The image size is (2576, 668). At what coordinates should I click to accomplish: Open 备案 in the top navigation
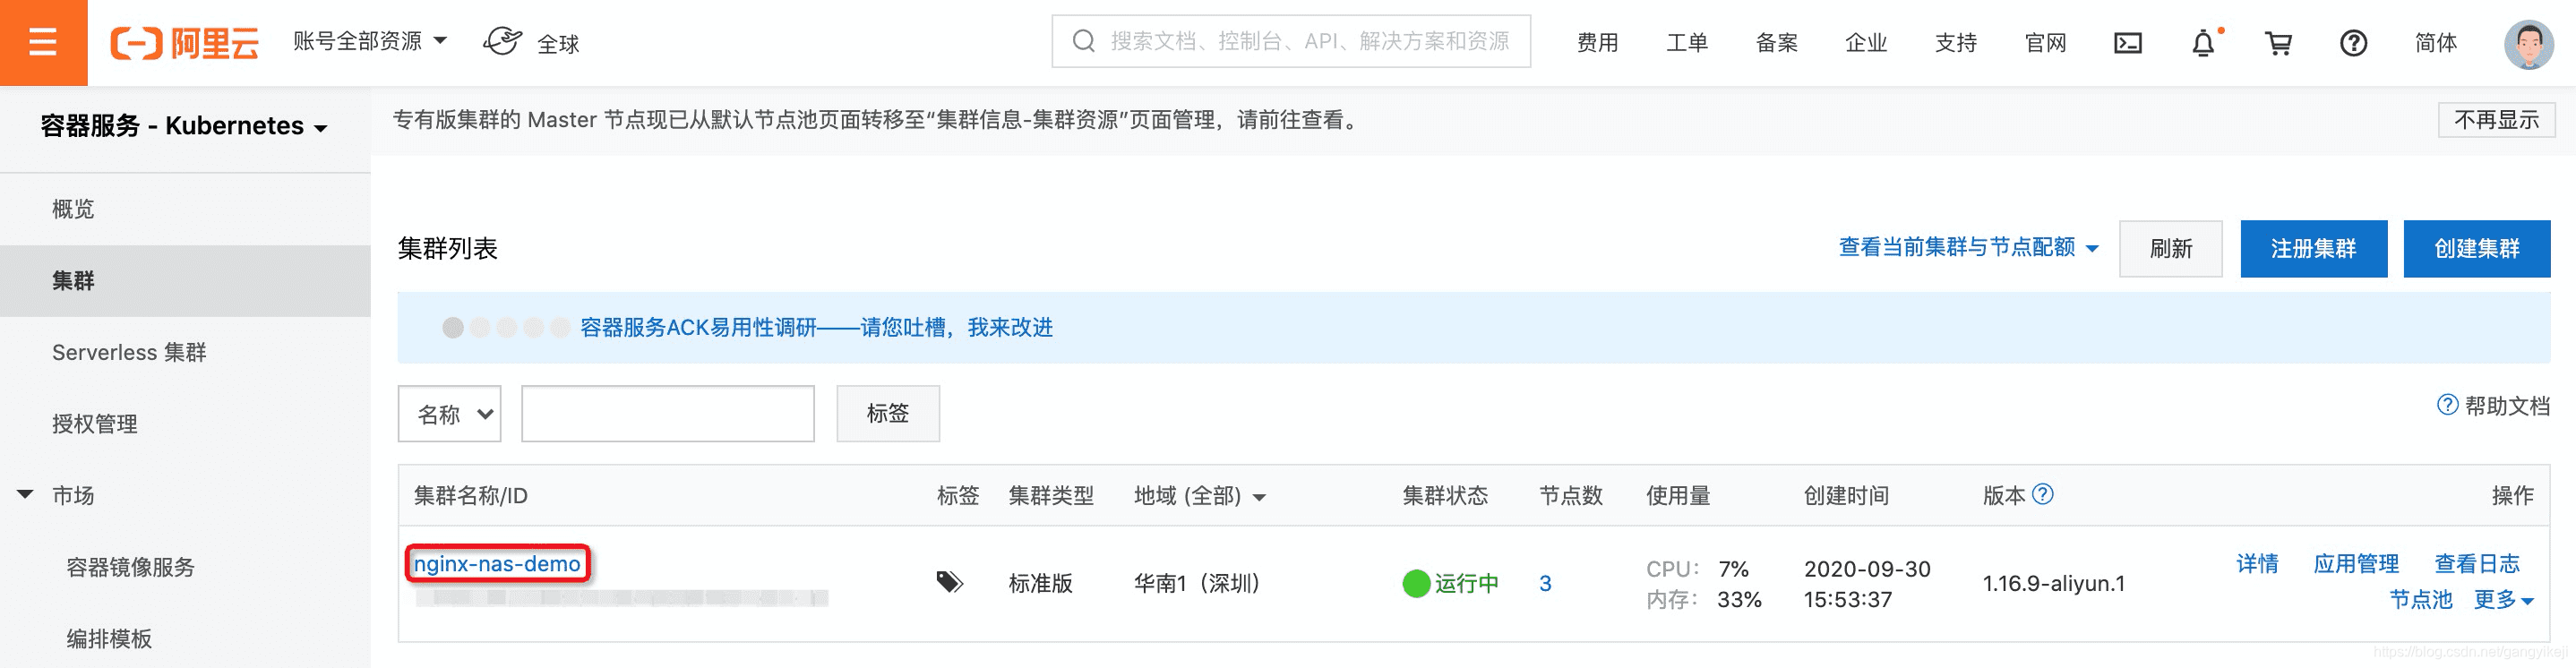[1776, 43]
